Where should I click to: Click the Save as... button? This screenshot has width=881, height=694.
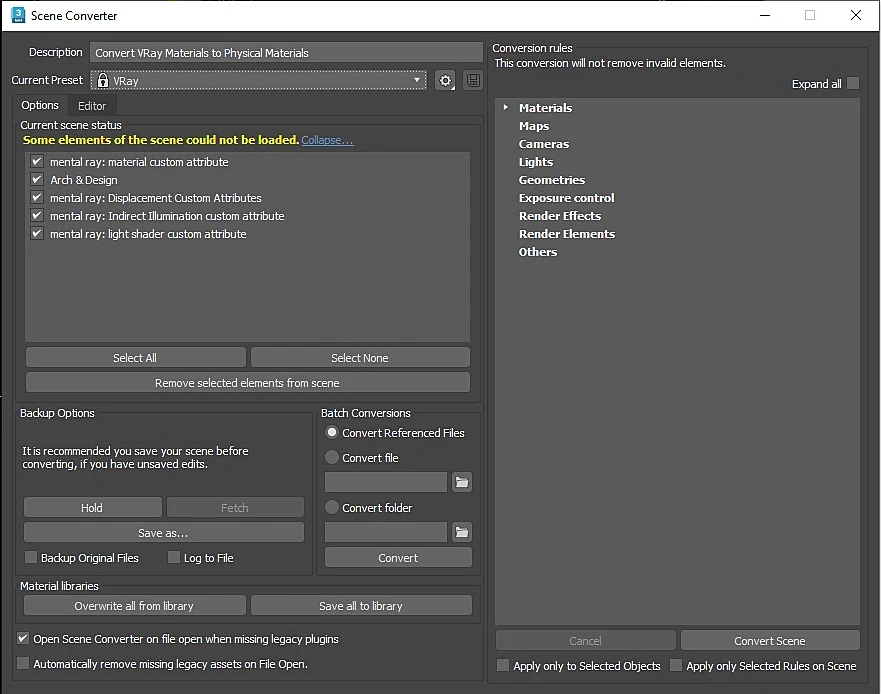pyautogui.click(x=164, y=533)
